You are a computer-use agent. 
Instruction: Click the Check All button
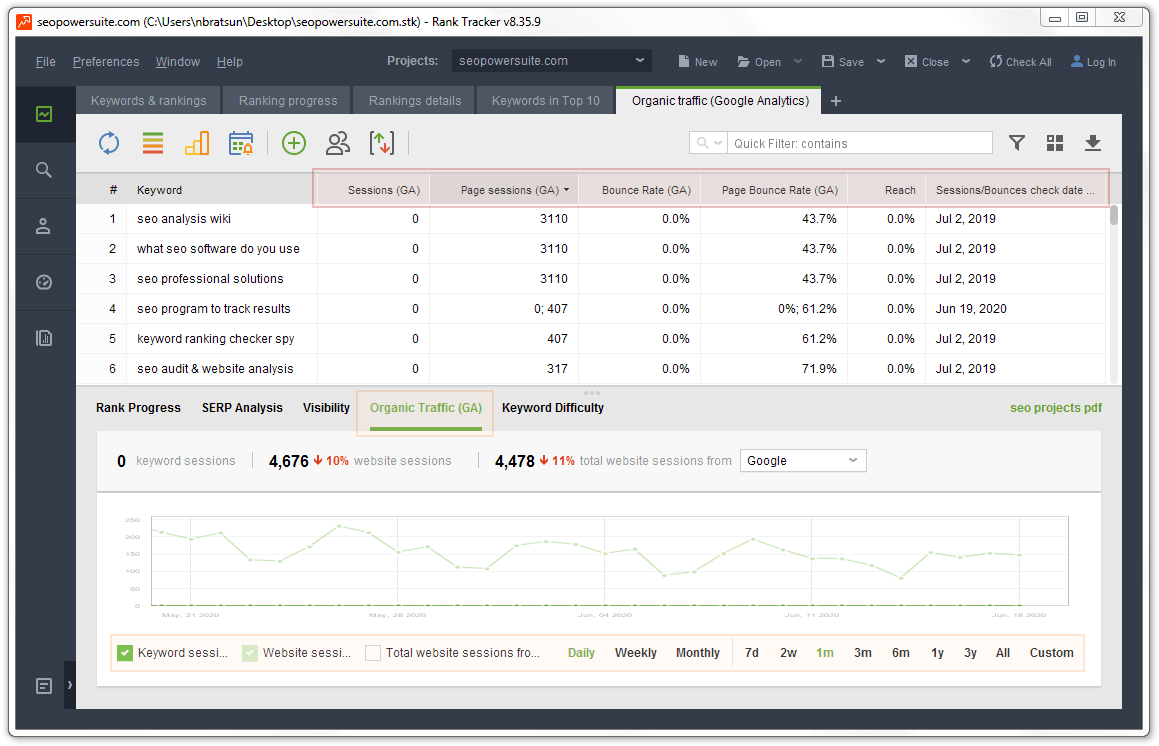(x=1020, y=62)
